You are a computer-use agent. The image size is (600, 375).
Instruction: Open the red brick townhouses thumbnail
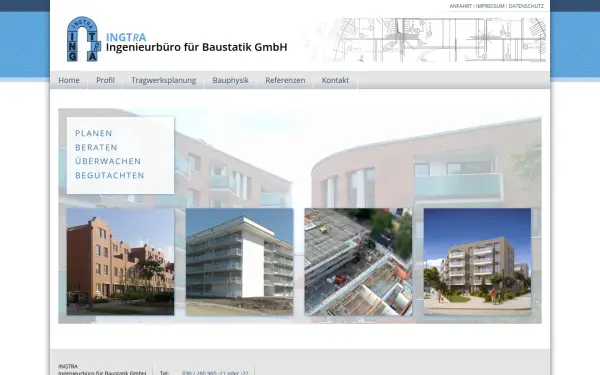tap(120, 262)
